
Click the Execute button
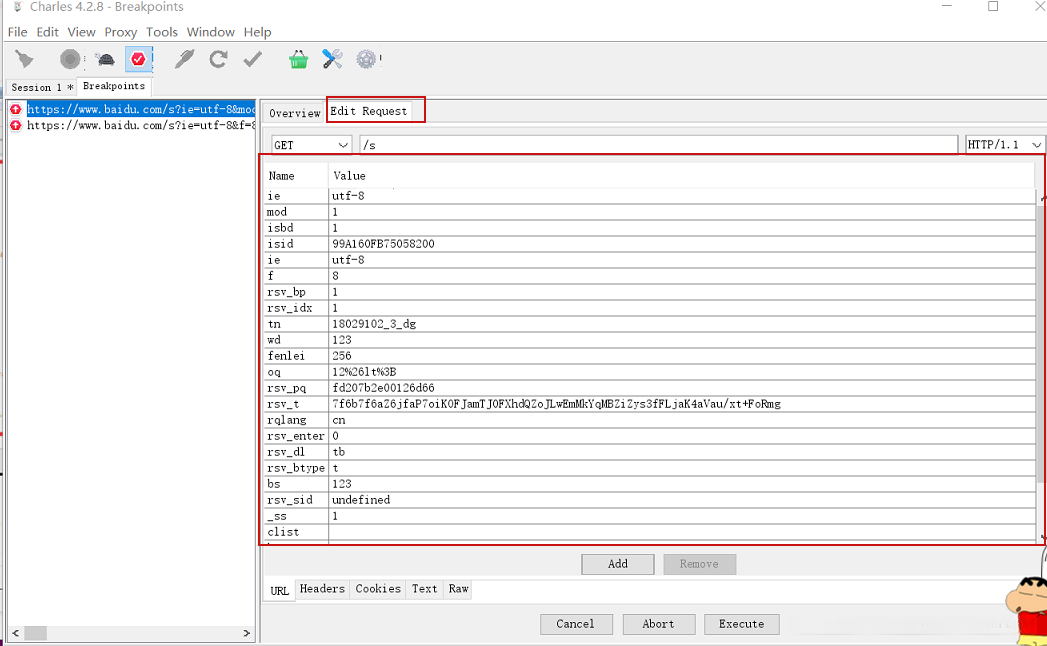tap(741, 624)
